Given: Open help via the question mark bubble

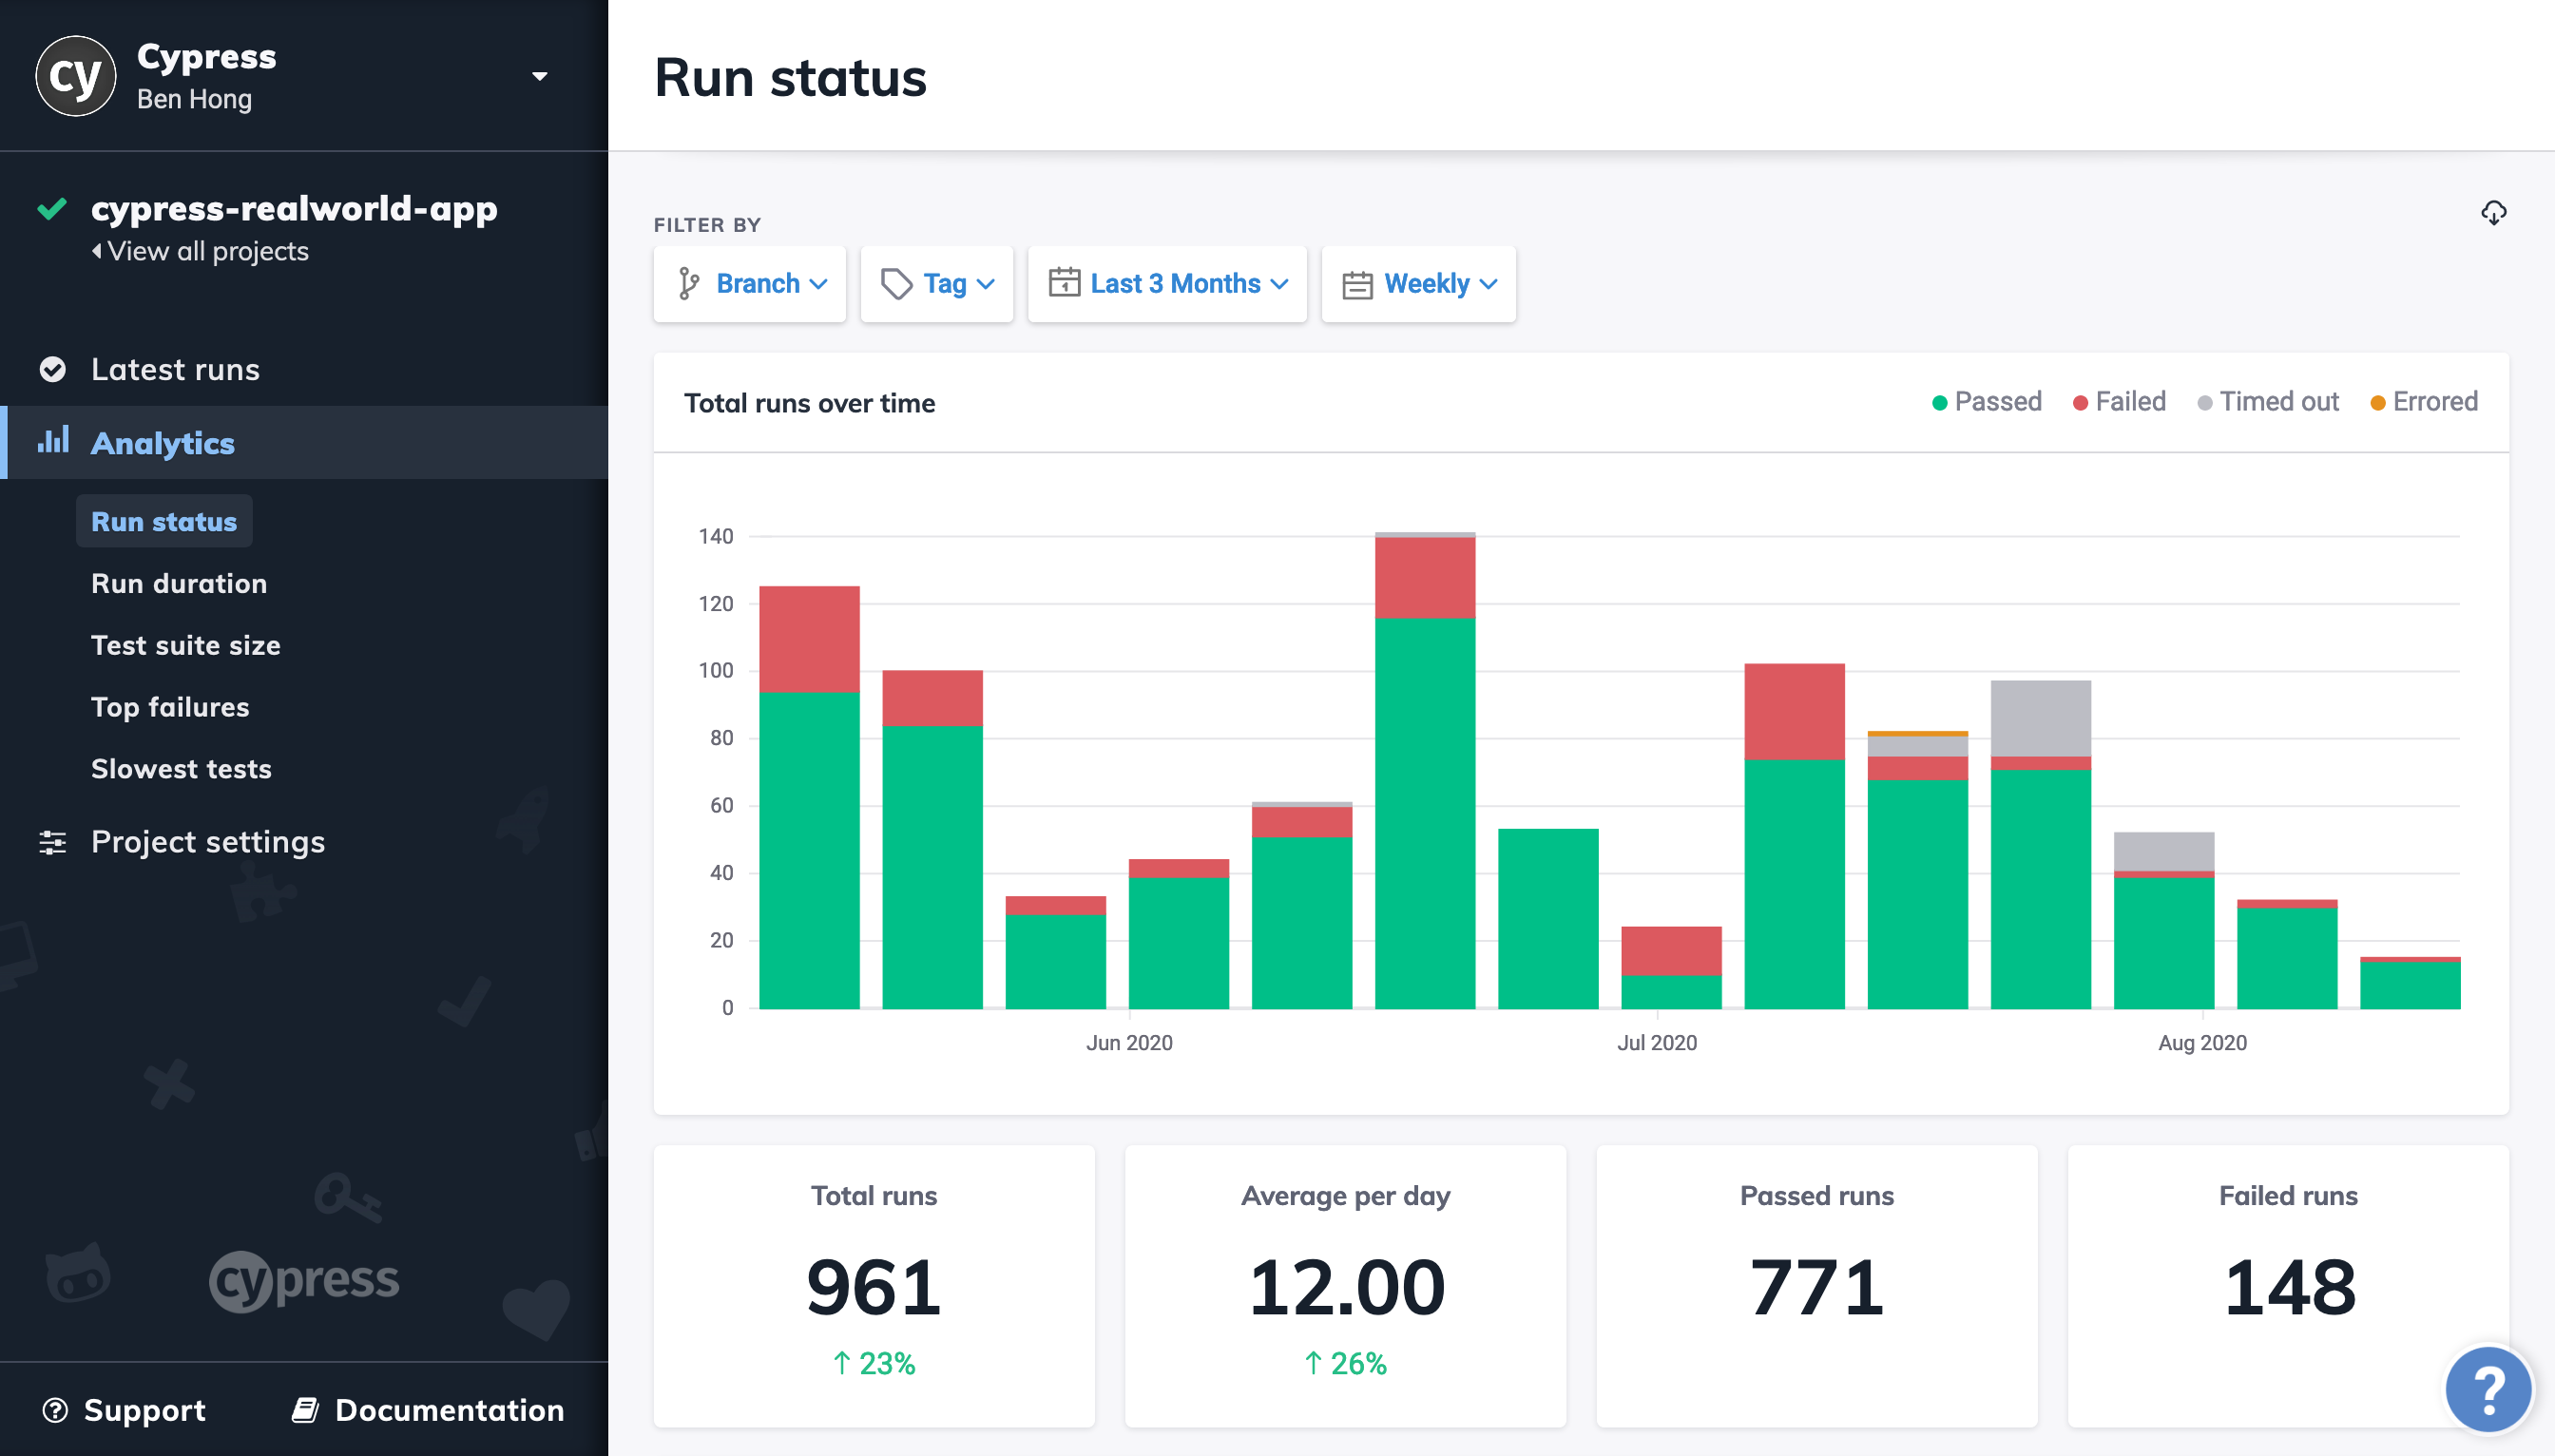Looking at the screenshot, I should (2488, 1388).
